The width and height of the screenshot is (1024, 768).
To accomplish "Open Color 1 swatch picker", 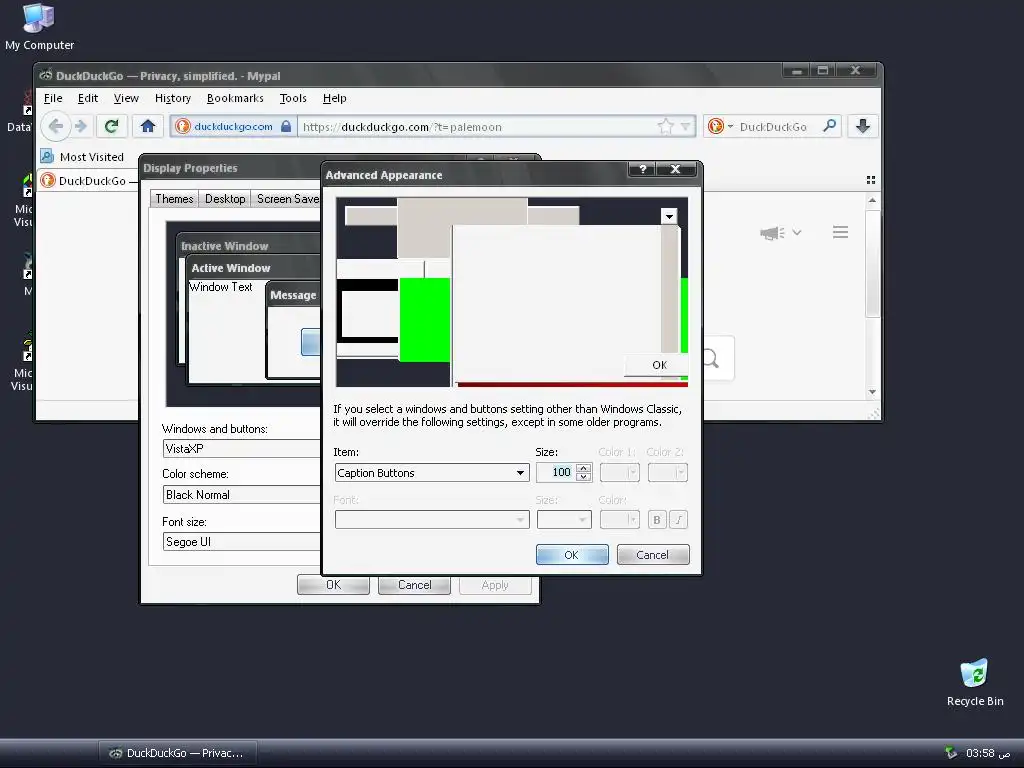I will 619,473.
